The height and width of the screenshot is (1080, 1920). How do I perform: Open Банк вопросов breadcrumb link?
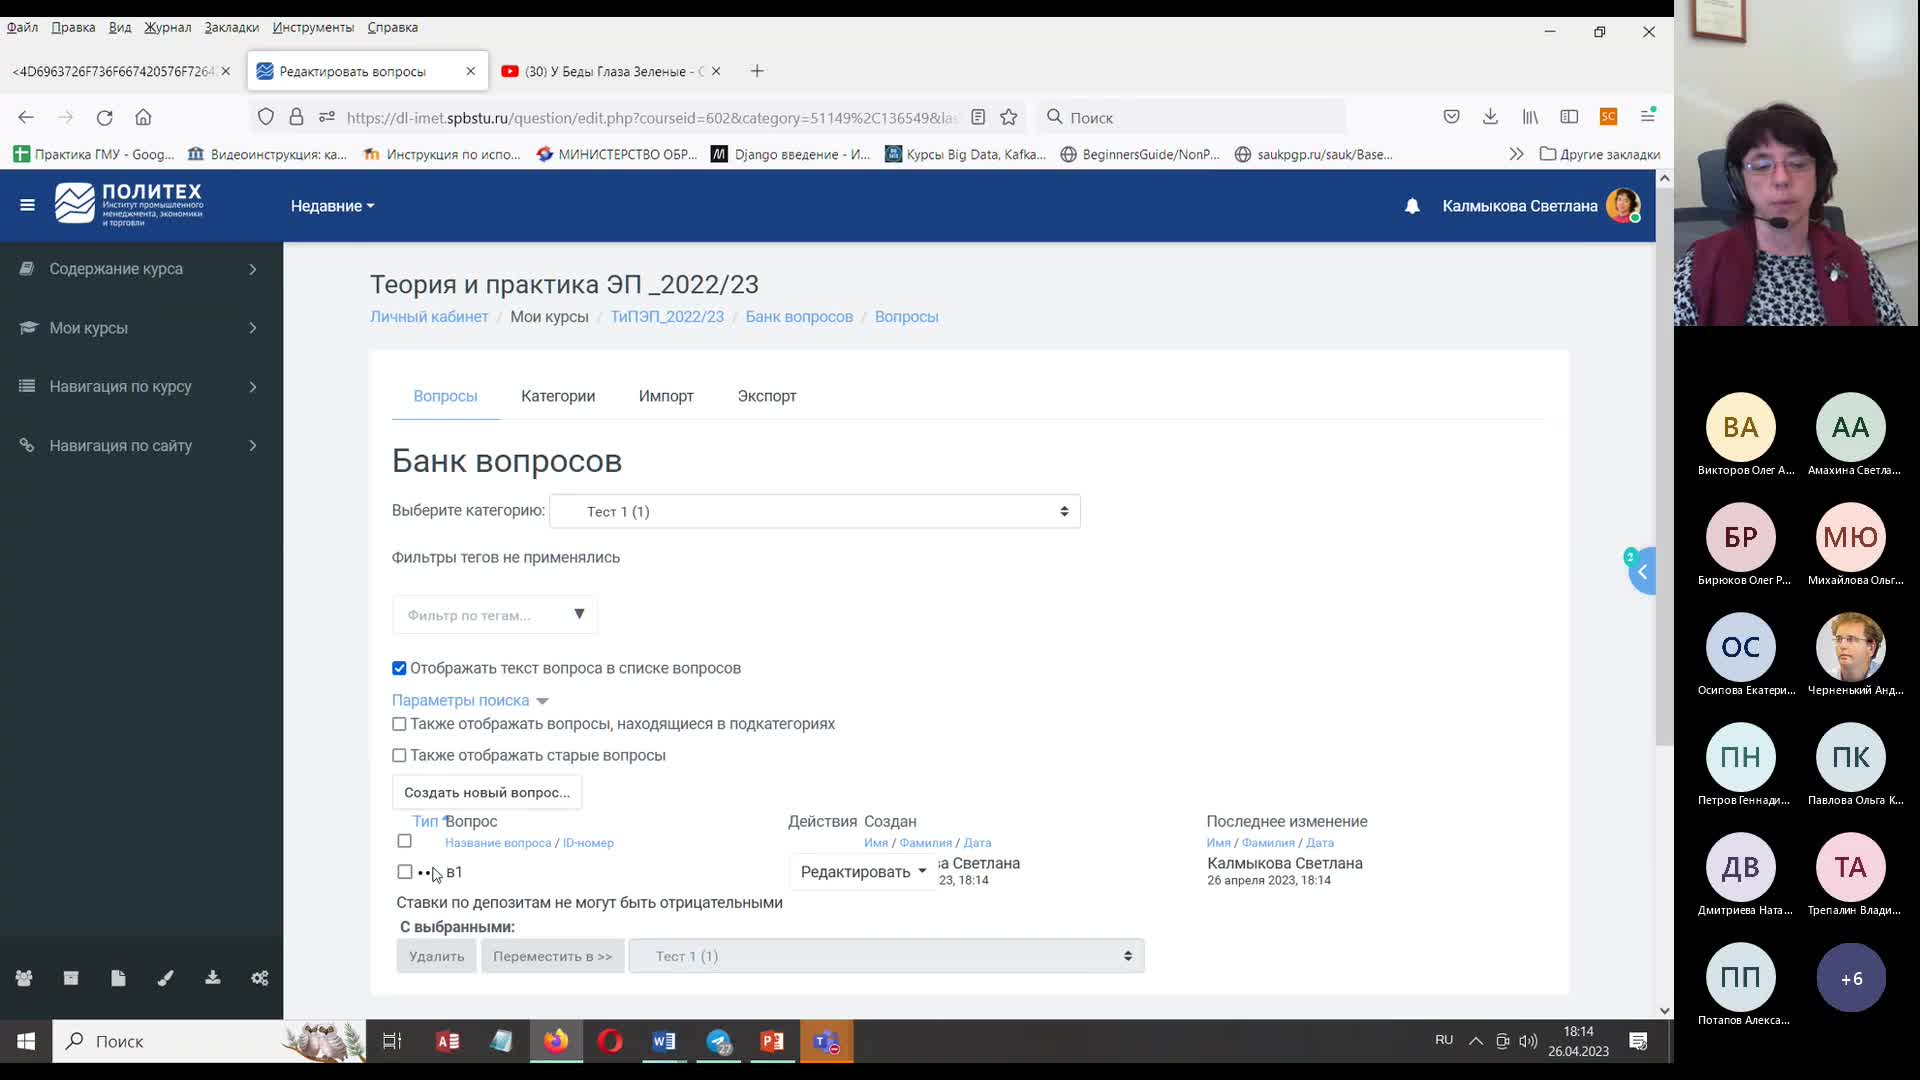pyautogui.click(x=799, y=316)
